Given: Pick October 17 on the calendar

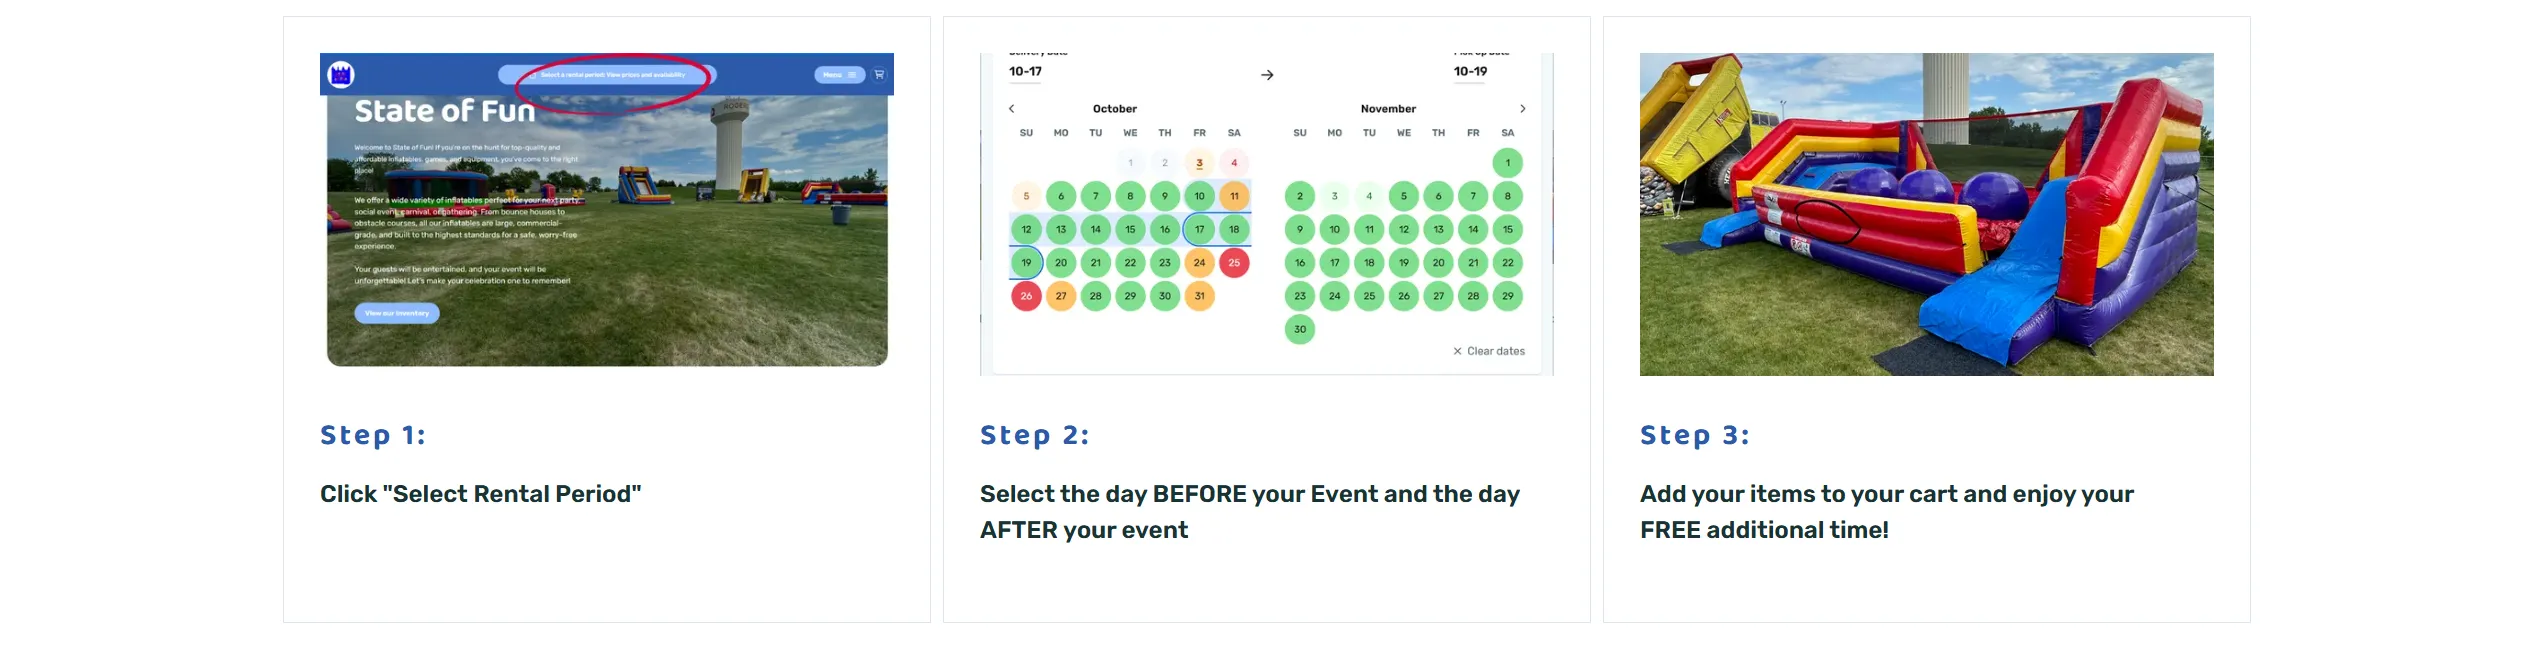Looking at the screenshot, I should coord(1199,230).
